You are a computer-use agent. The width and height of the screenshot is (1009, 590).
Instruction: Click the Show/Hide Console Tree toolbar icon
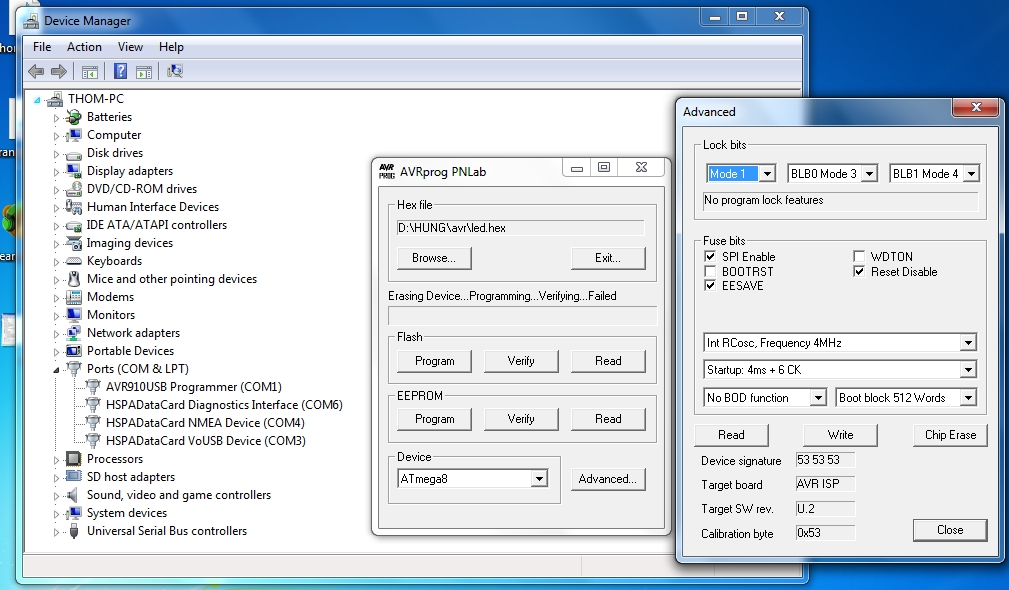(x=90, y=71)
